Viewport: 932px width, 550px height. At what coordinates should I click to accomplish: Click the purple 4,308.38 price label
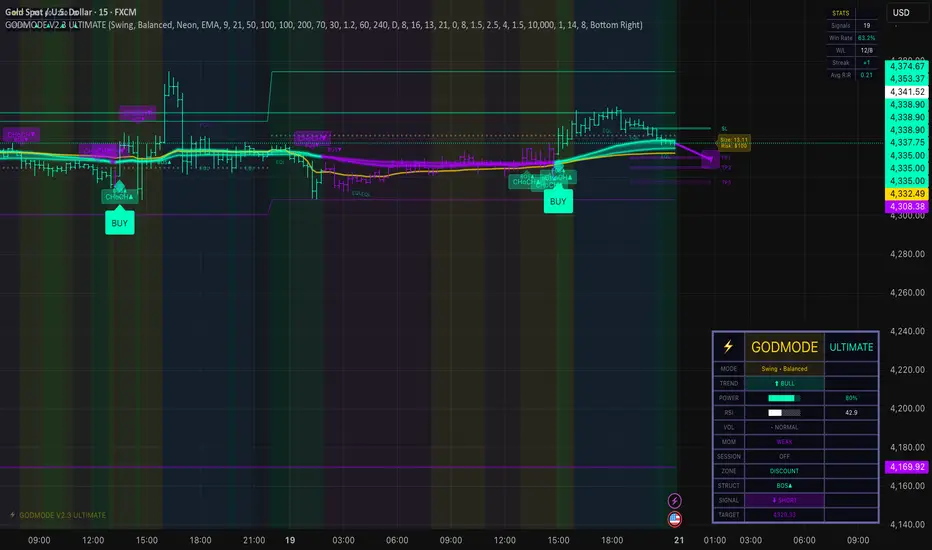click(x=906, y=206)
